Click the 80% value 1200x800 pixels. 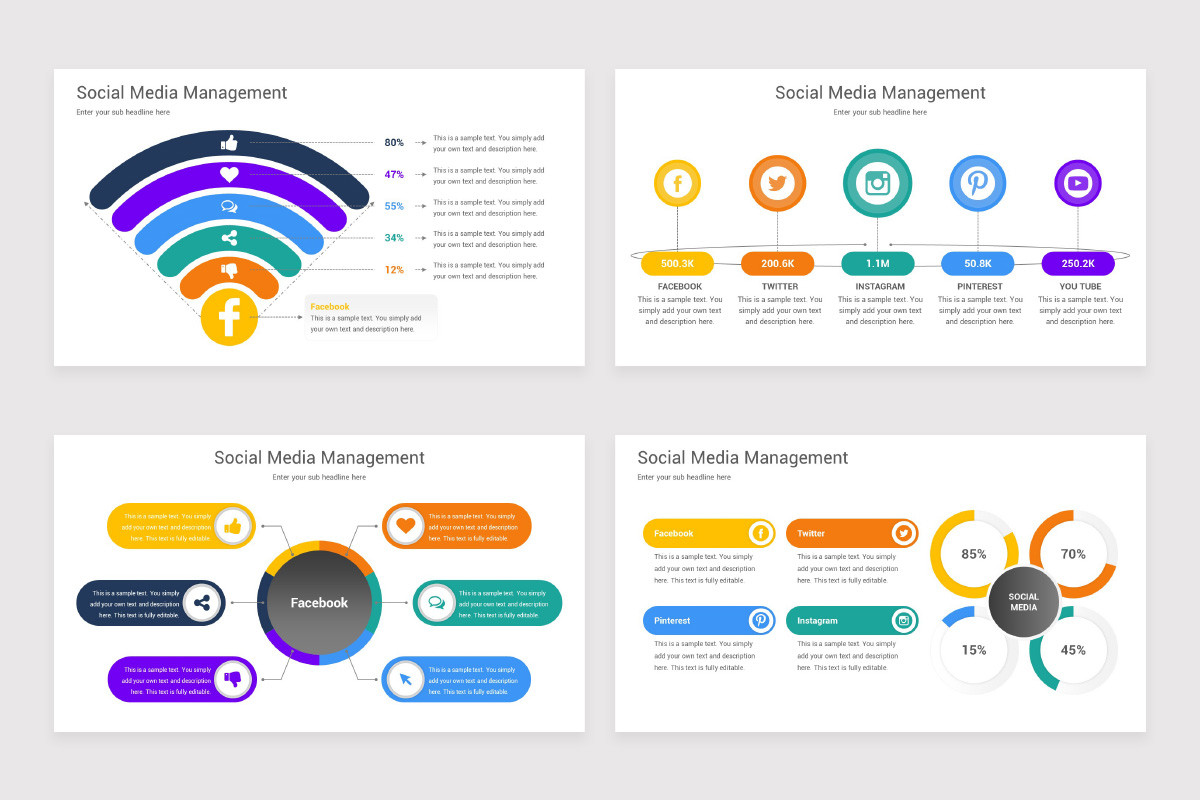pos(394,143)
